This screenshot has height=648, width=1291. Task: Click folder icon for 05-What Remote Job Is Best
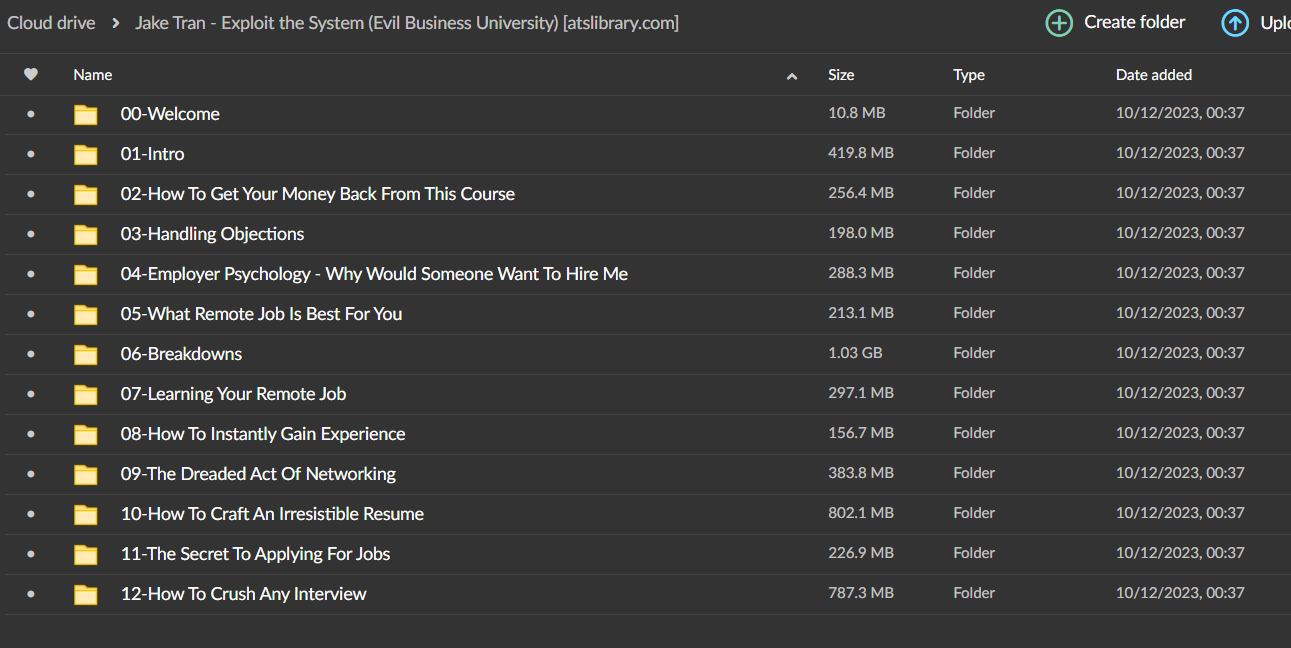pyautogui.click(x=86, y=315)
